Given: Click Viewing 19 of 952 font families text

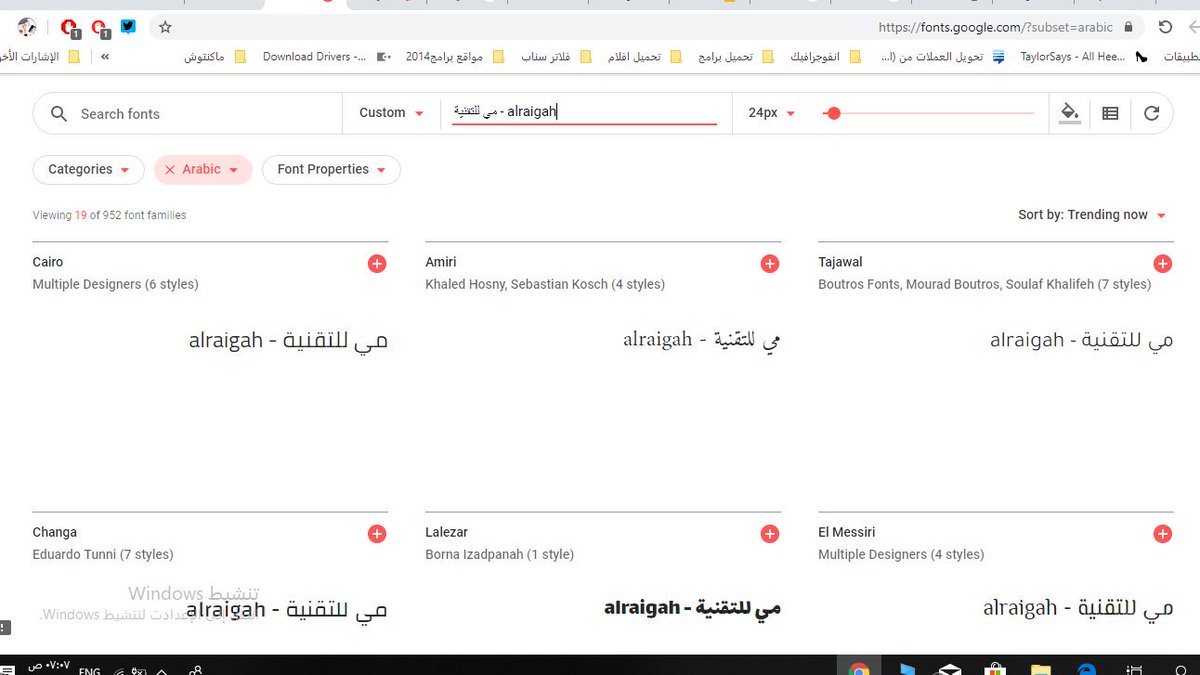Looking at the screenshot, I should [109, 215].
